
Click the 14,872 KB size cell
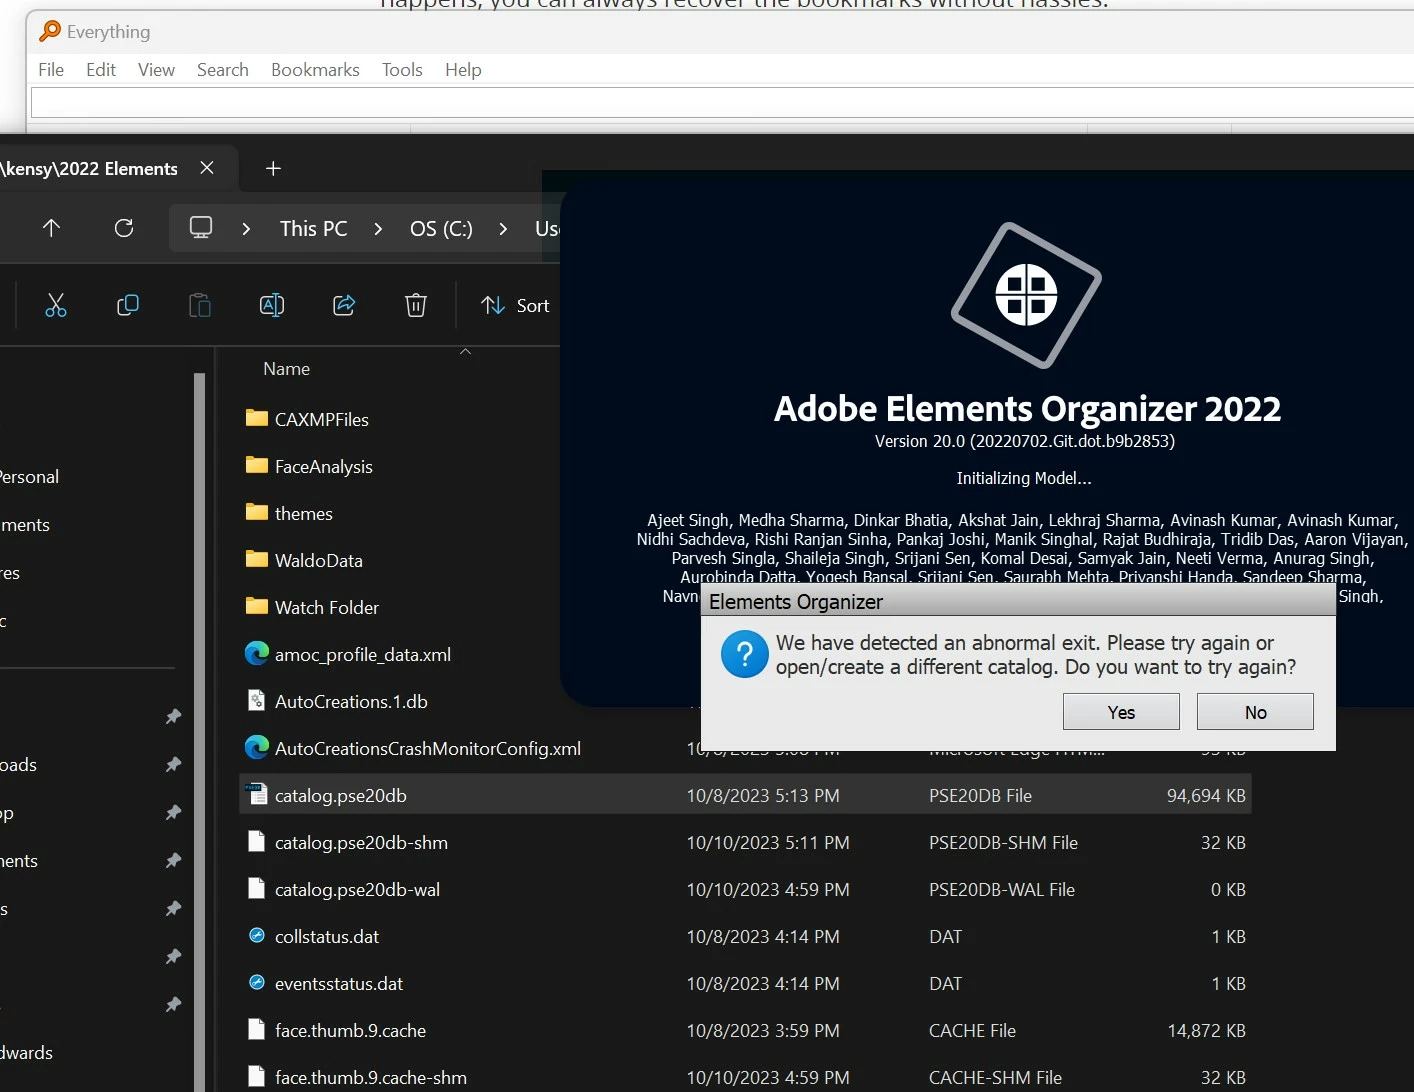click(x=1206, y=1031)
